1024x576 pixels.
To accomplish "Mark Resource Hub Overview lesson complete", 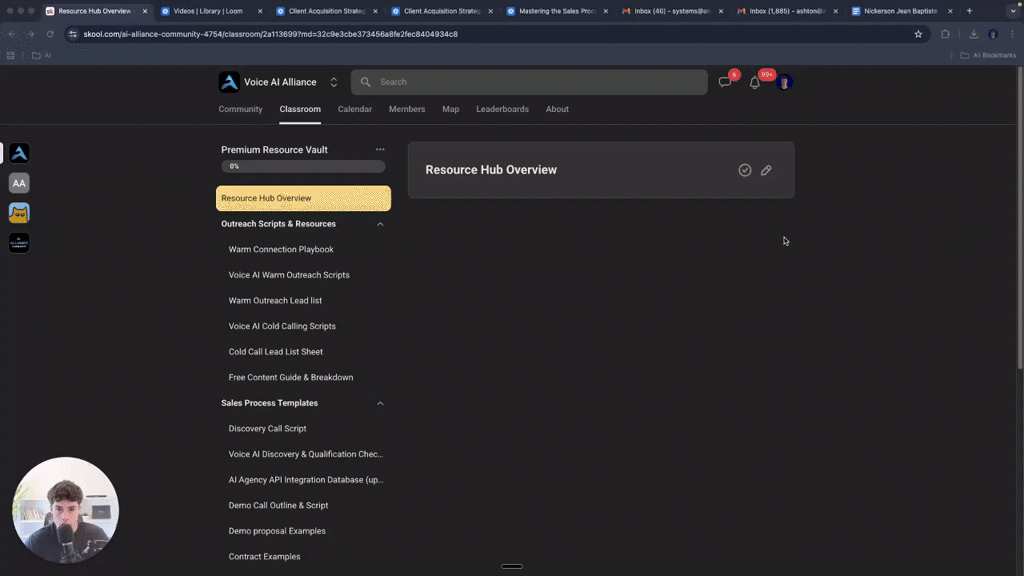I will [x=744, y=170].
